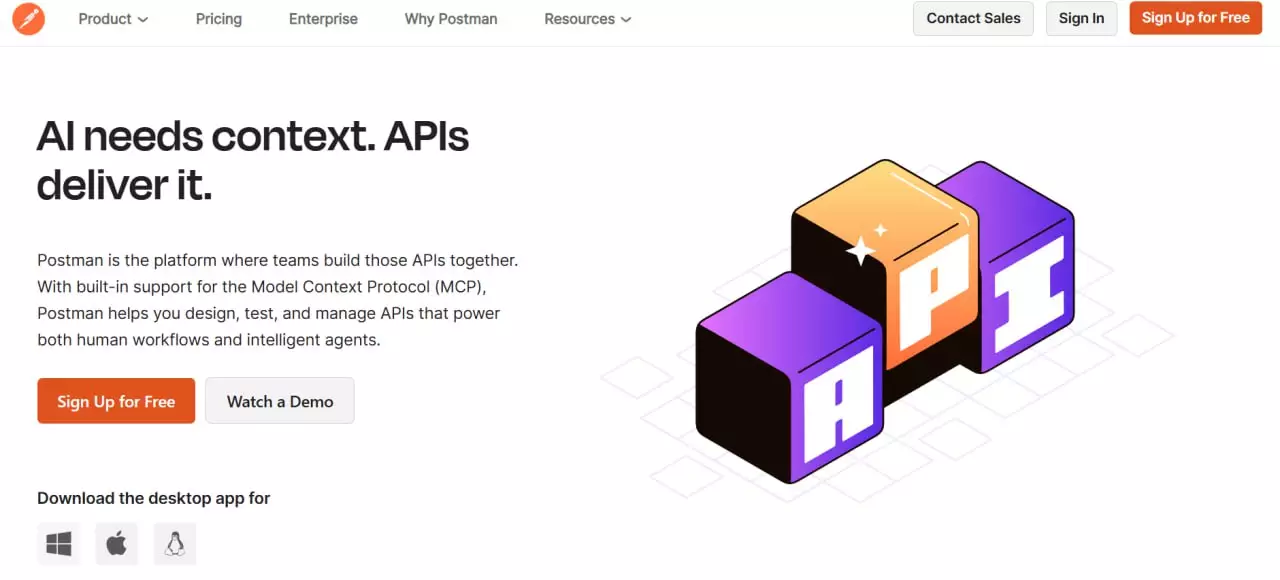Expand the Product dropdown chevron
This screenshot has height=580, width=1280.
(x=143, y=20)
